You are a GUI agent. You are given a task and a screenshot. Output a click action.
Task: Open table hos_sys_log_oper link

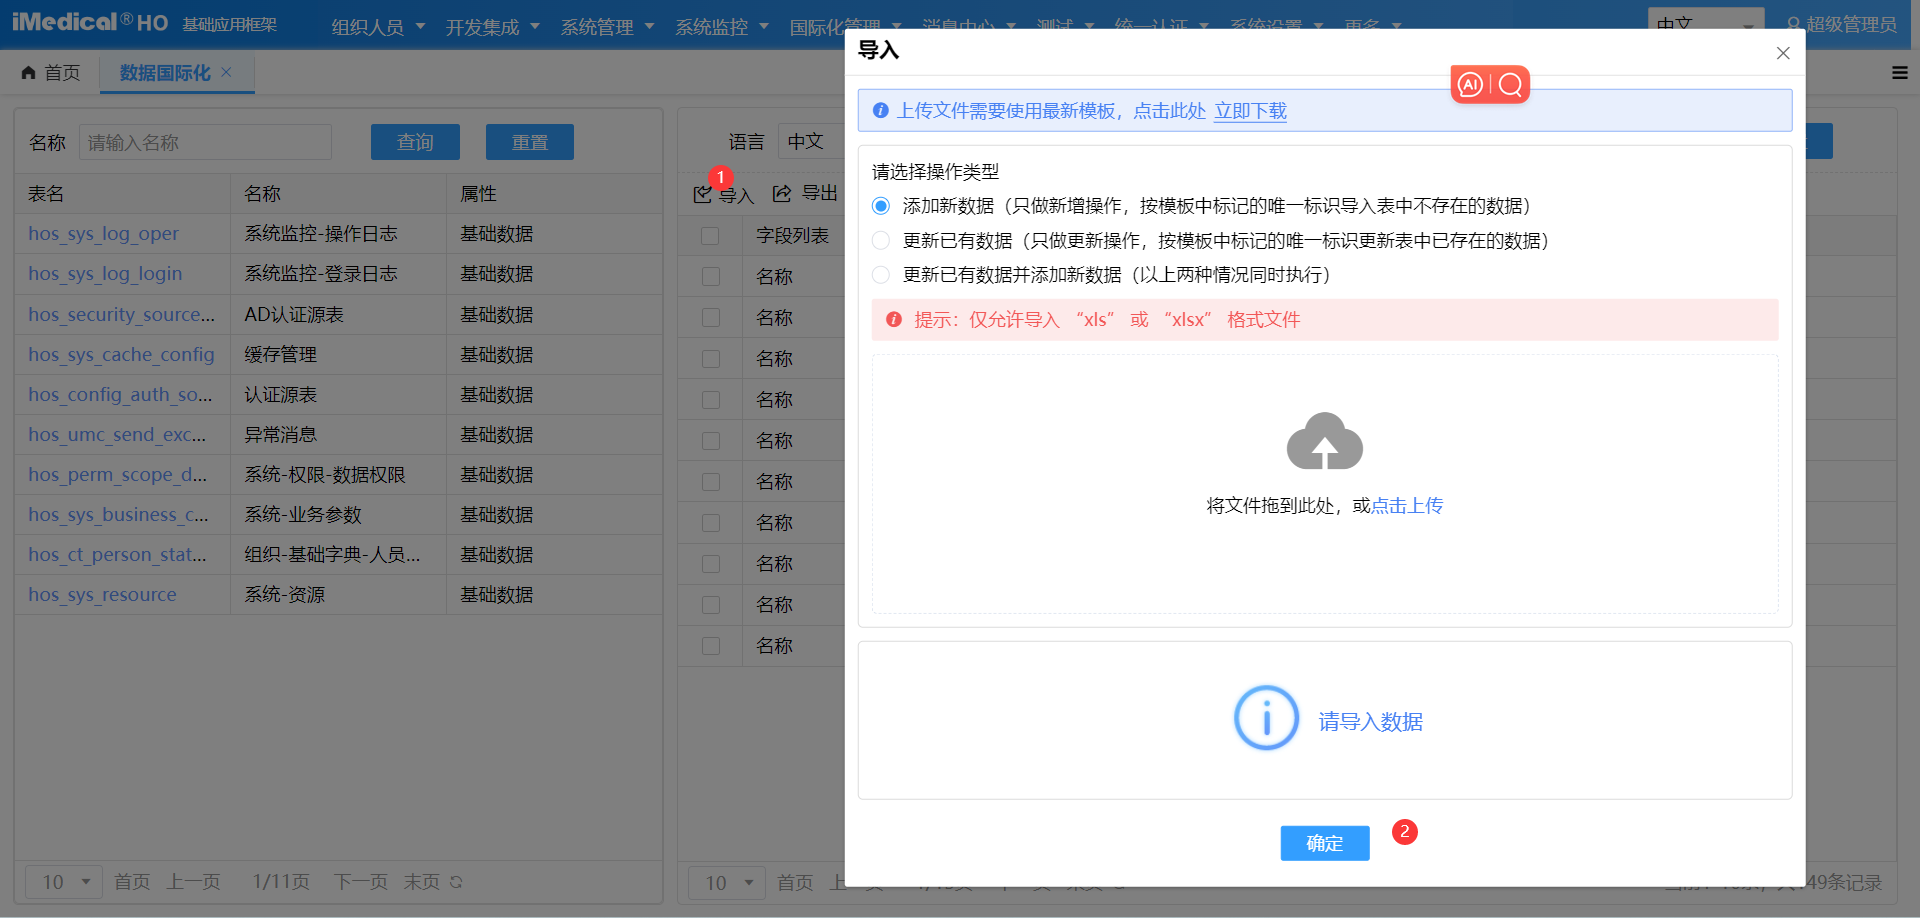(x=104, y=234)
